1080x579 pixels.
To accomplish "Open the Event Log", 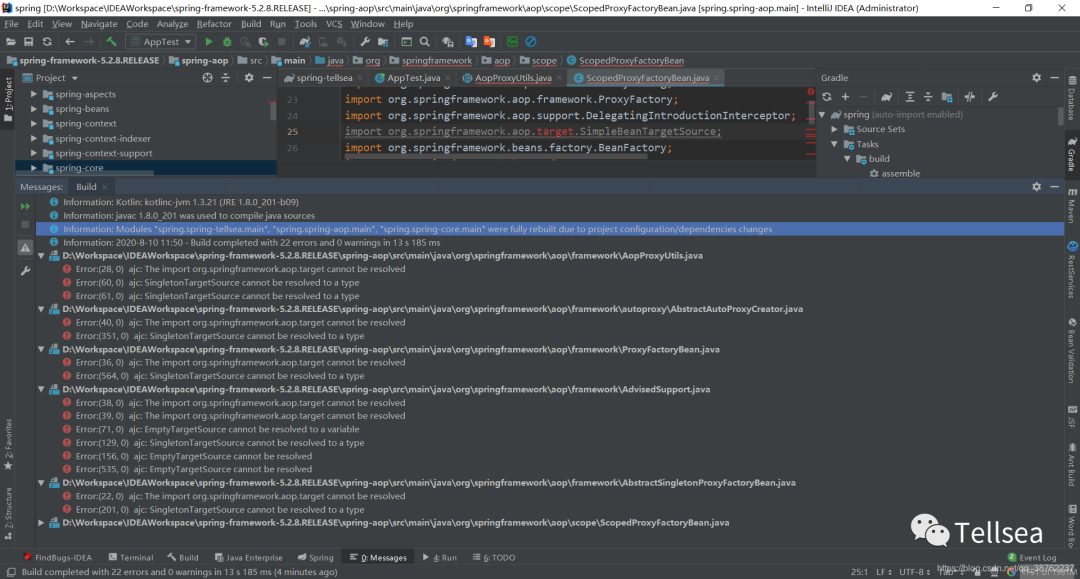I will click(x=1032, y=558).
